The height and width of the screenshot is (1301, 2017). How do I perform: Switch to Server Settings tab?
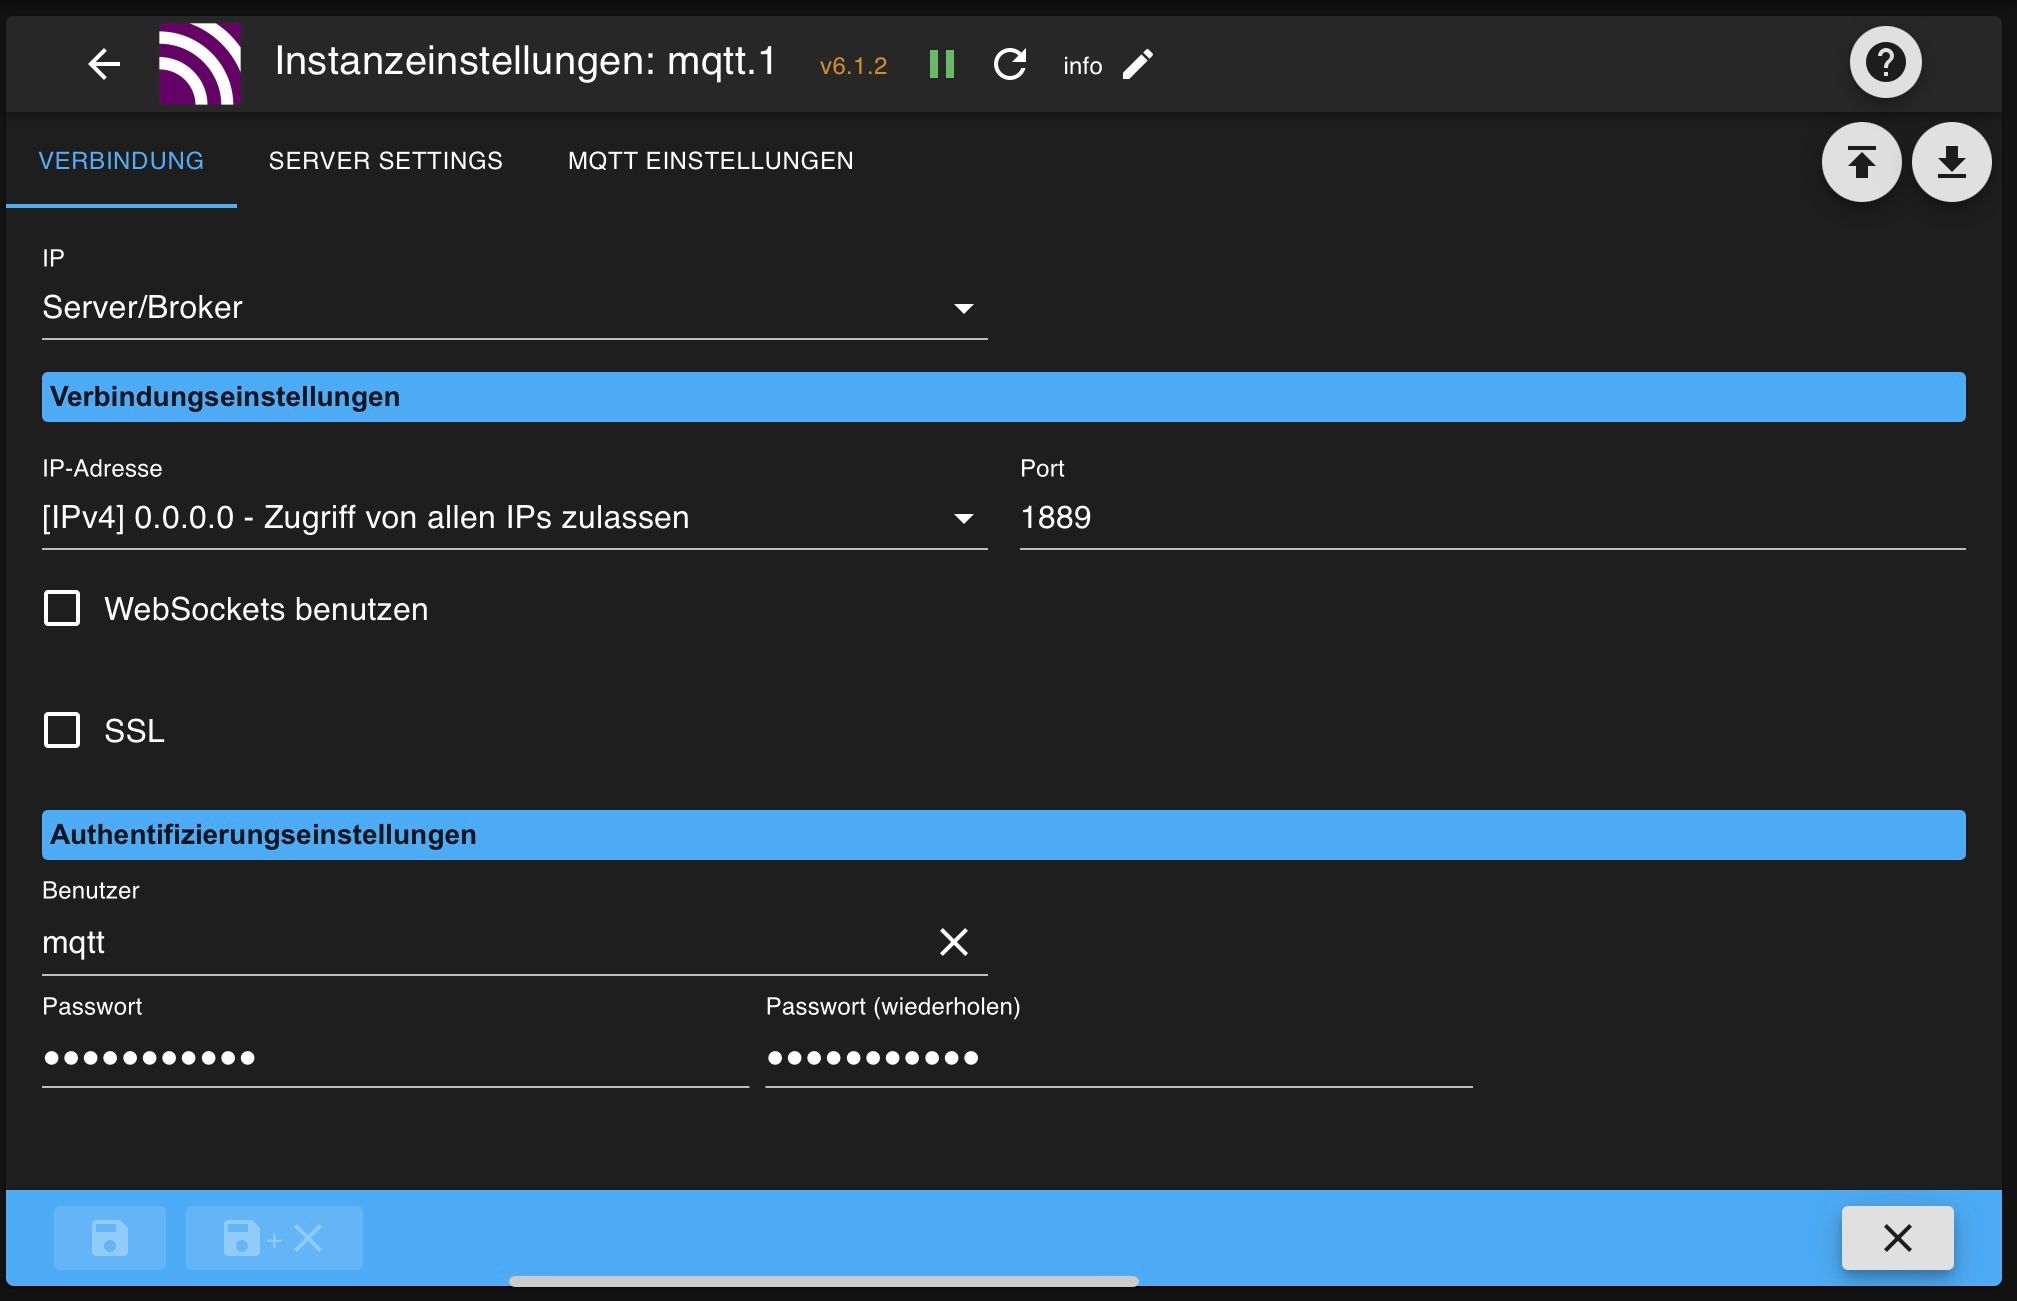(x=385, y=161)
